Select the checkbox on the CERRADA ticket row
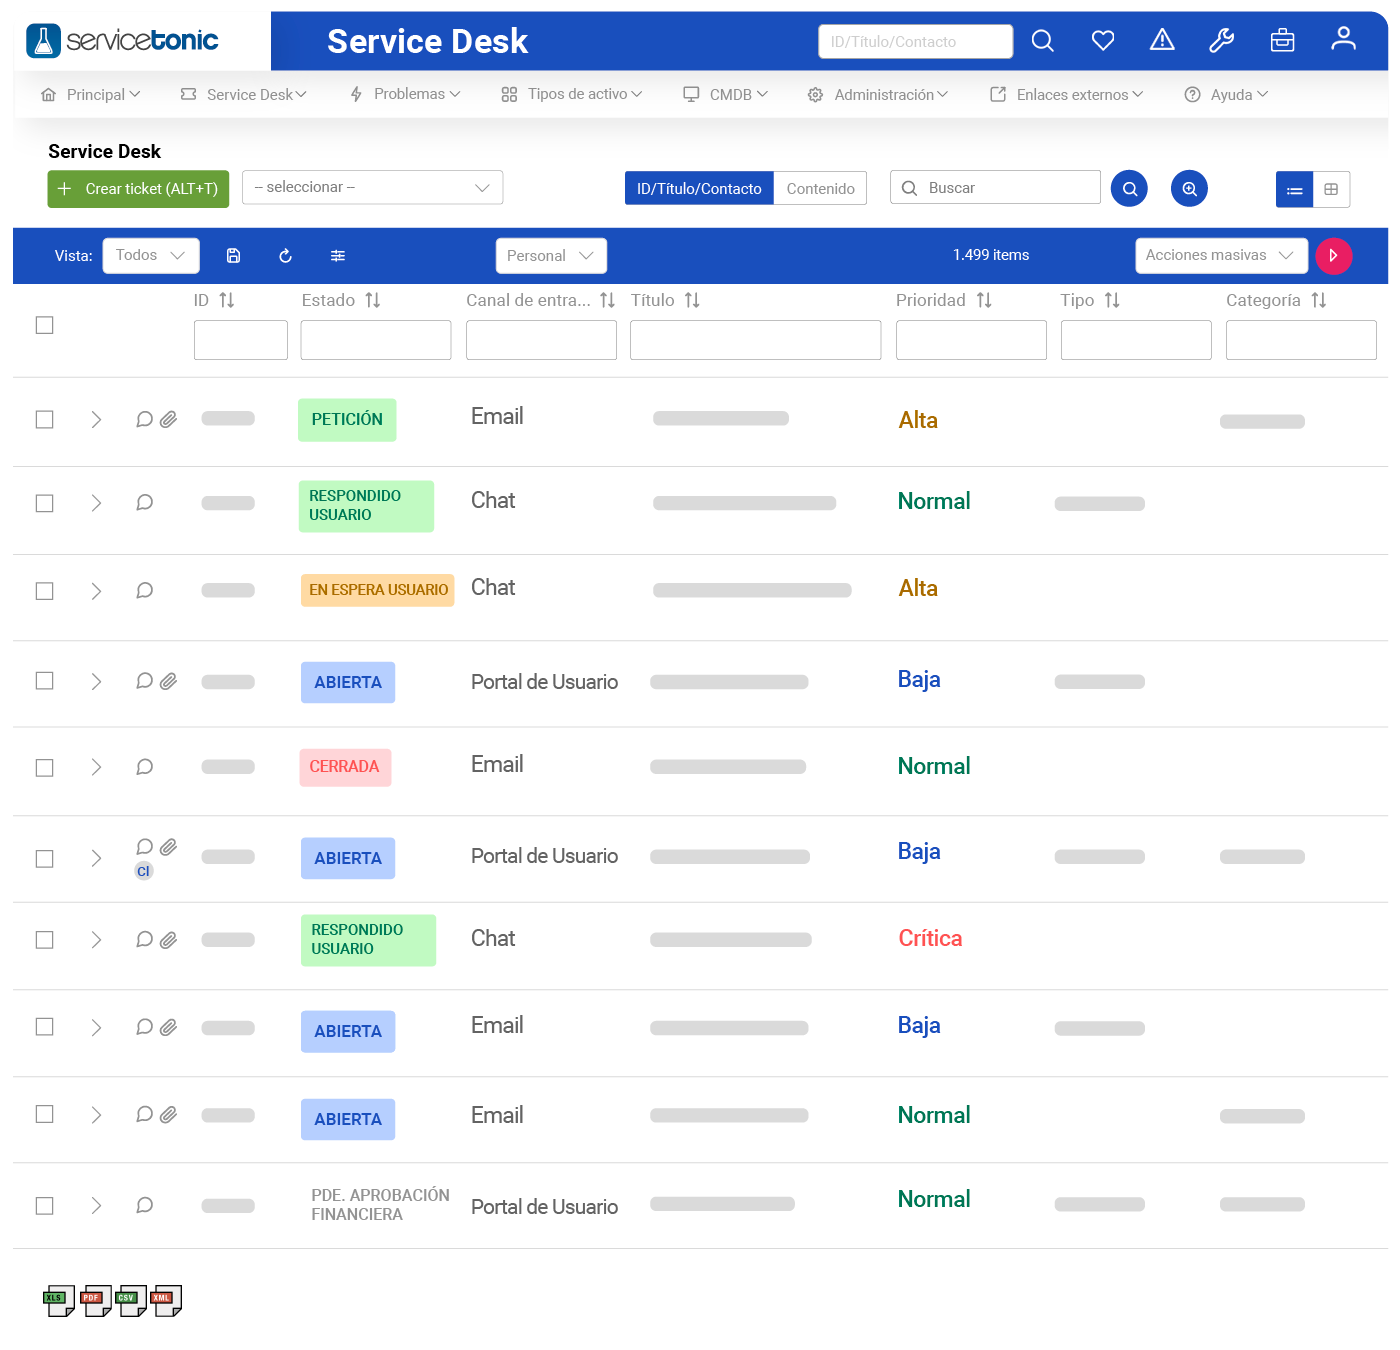1400x1350 pixels. [44, 767]
